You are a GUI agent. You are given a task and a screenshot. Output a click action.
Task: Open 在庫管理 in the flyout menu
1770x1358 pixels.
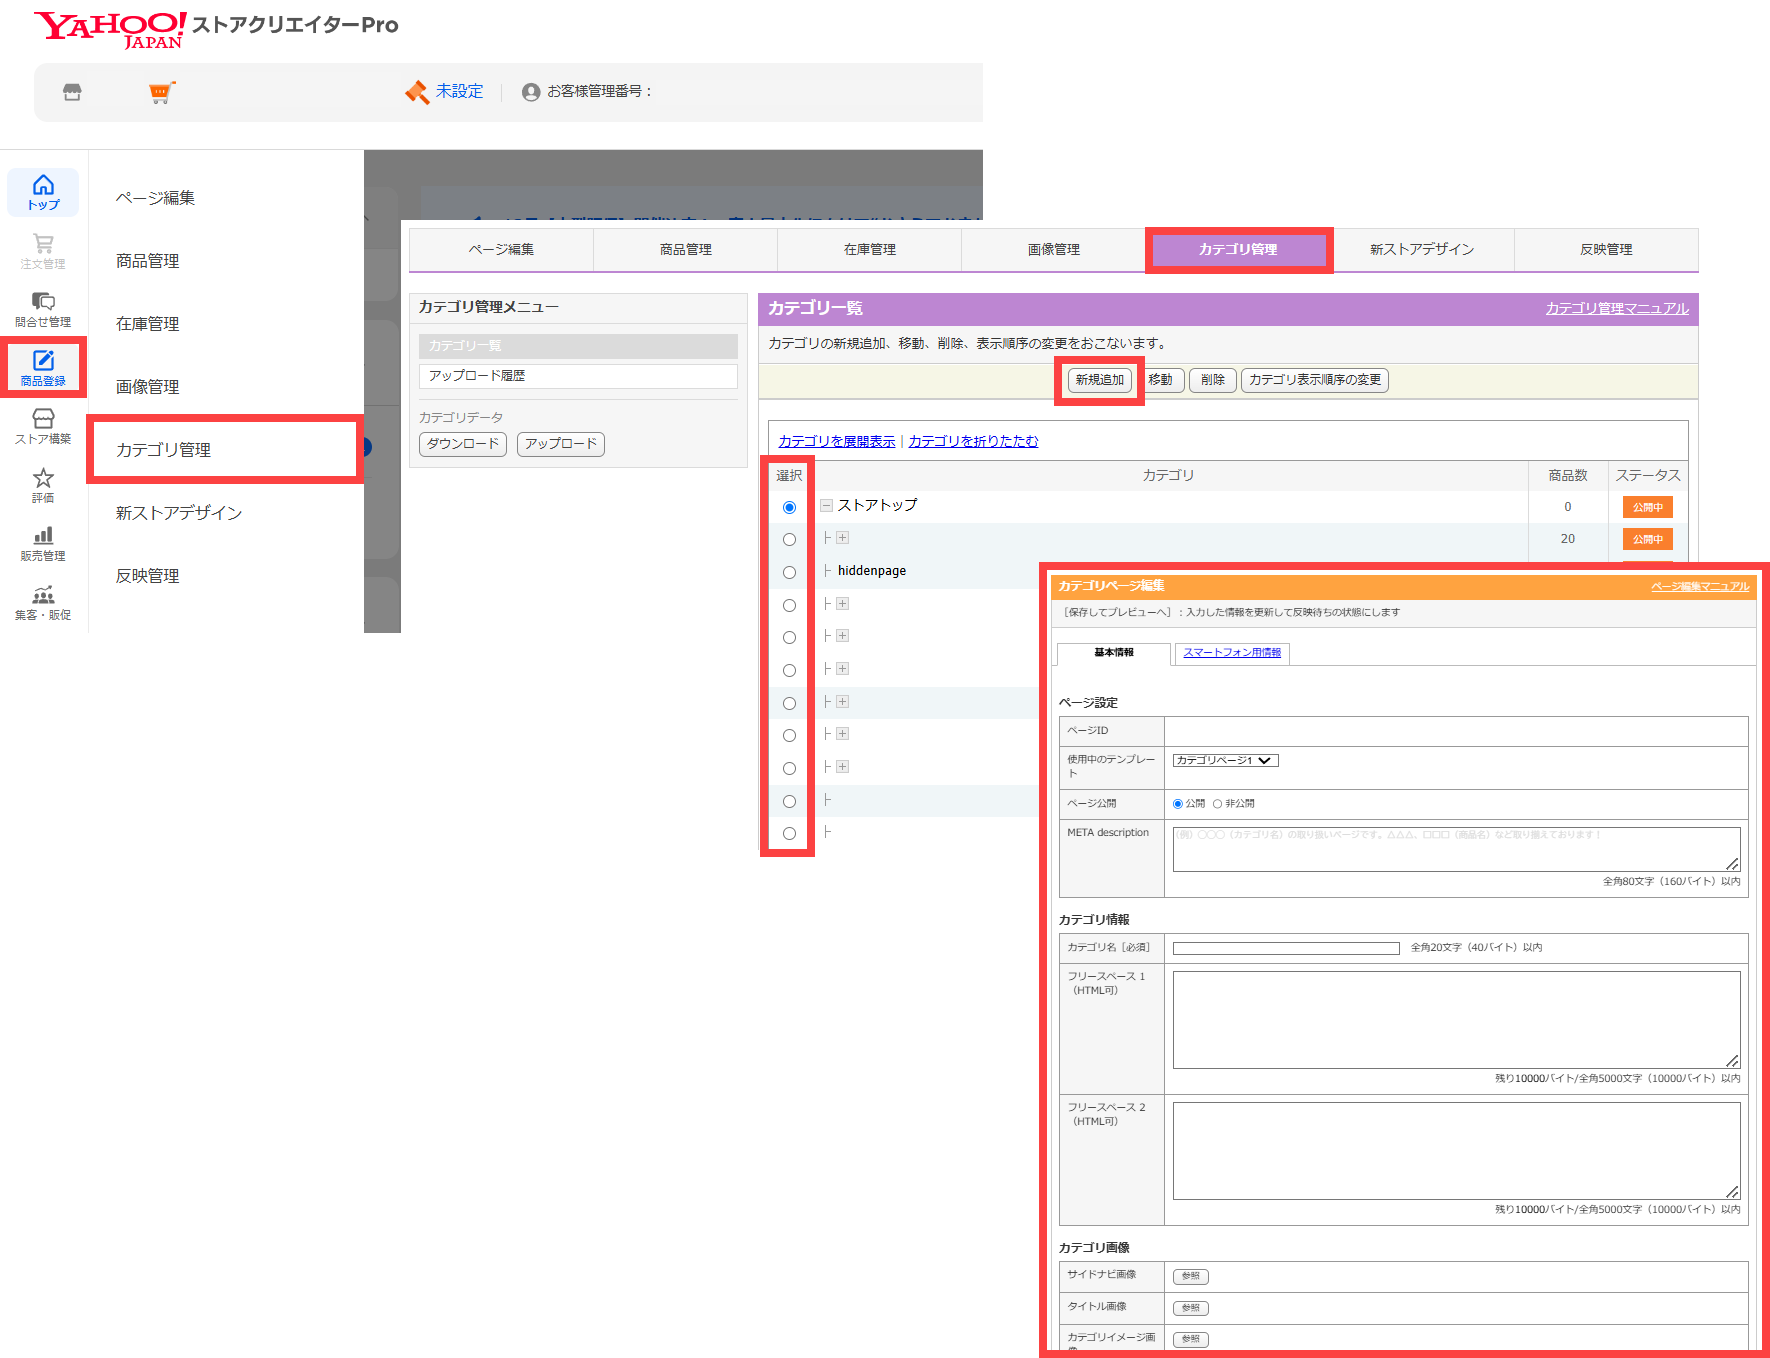tap(147, 324)
